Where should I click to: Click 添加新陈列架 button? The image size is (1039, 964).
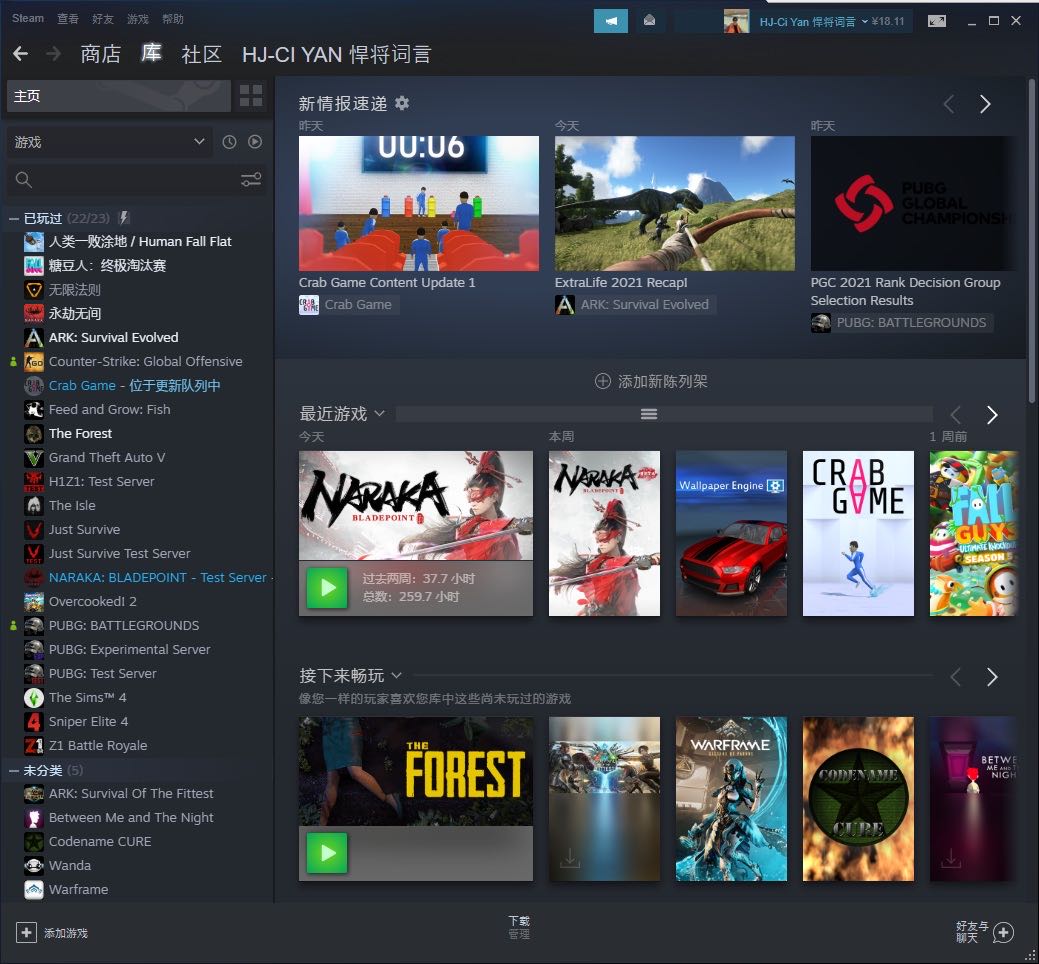(x=651, y=381)
